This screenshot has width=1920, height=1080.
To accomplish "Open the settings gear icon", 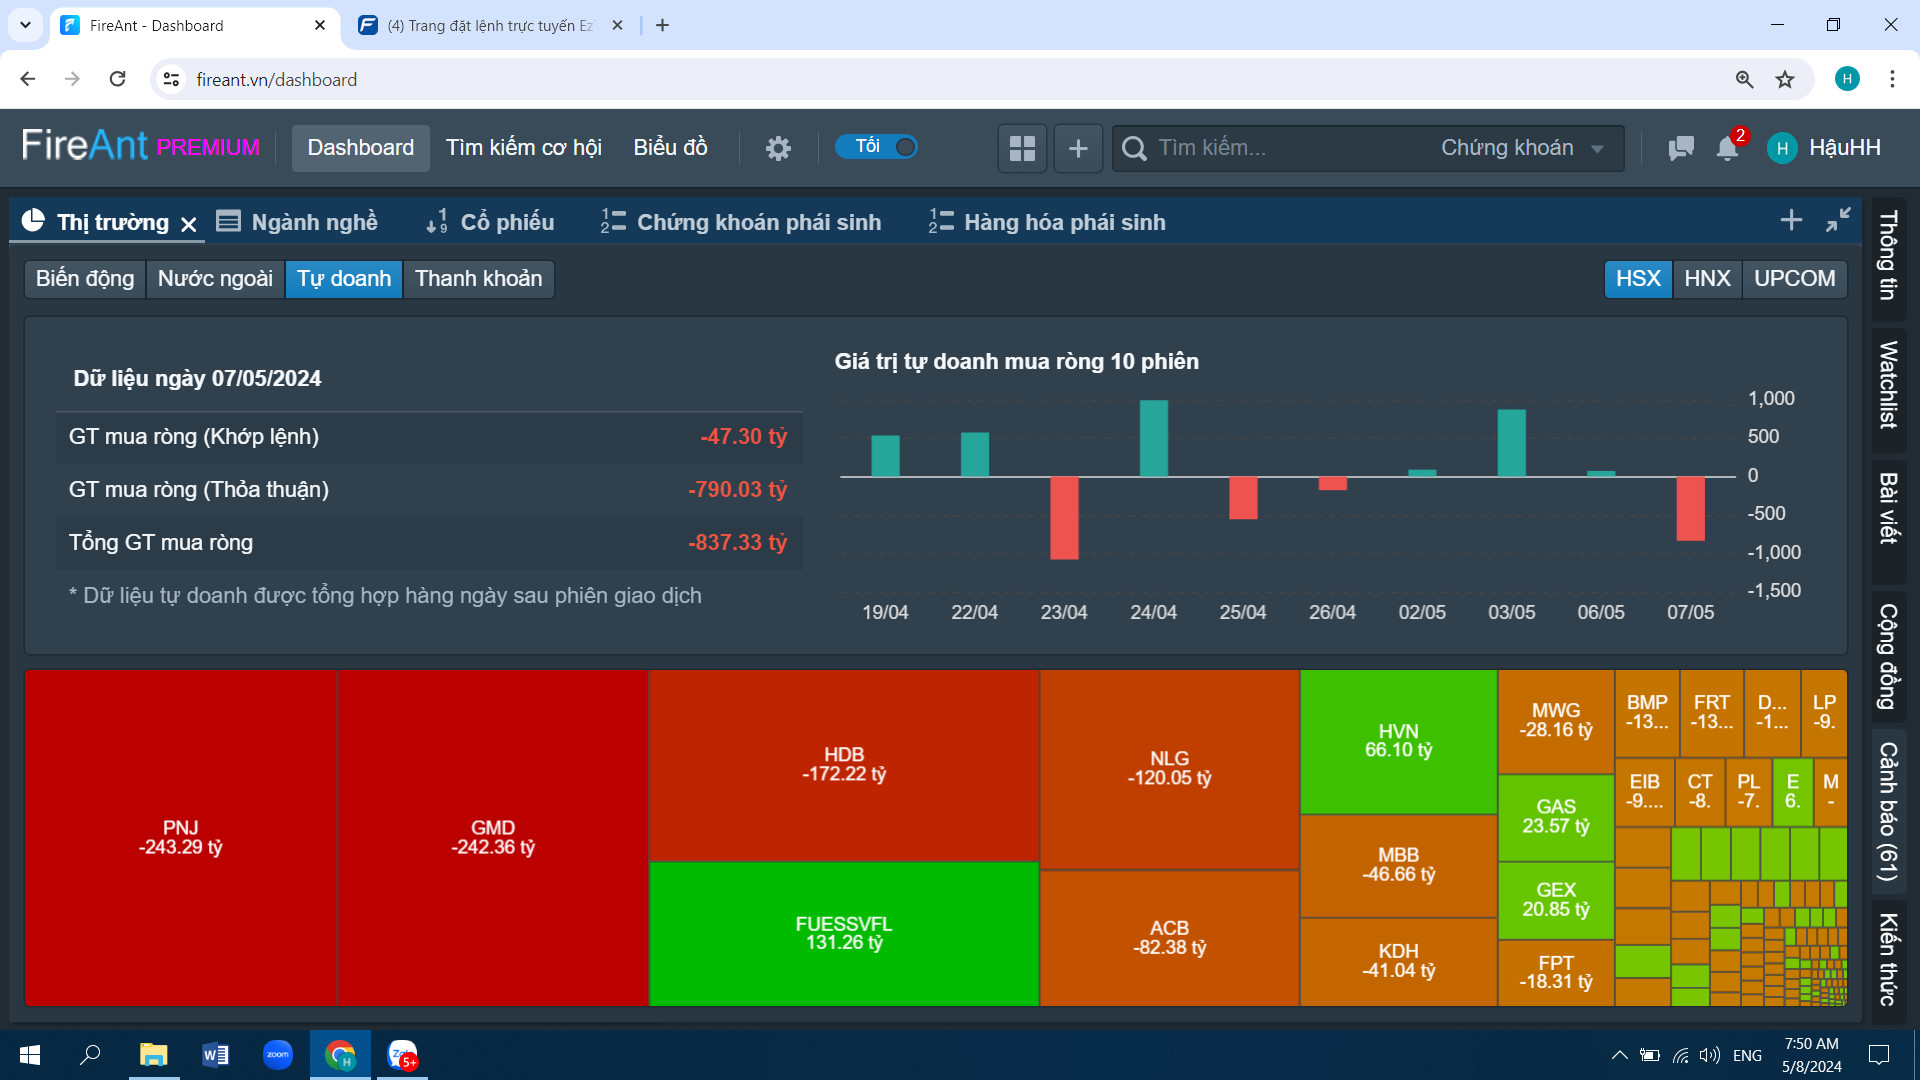I will point(778,149).
